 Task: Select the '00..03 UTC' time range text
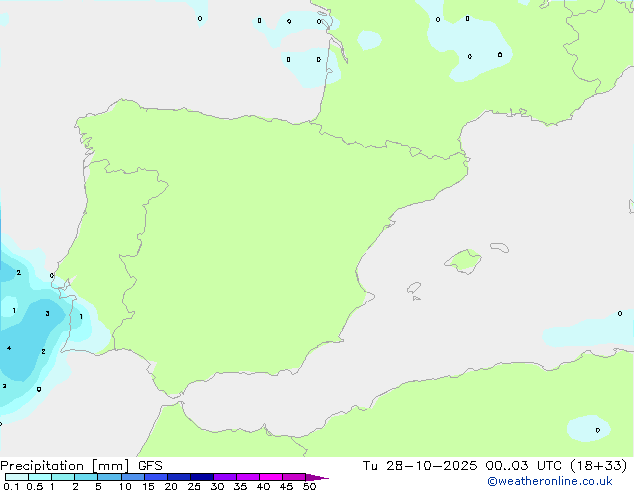tap(524, 466)
